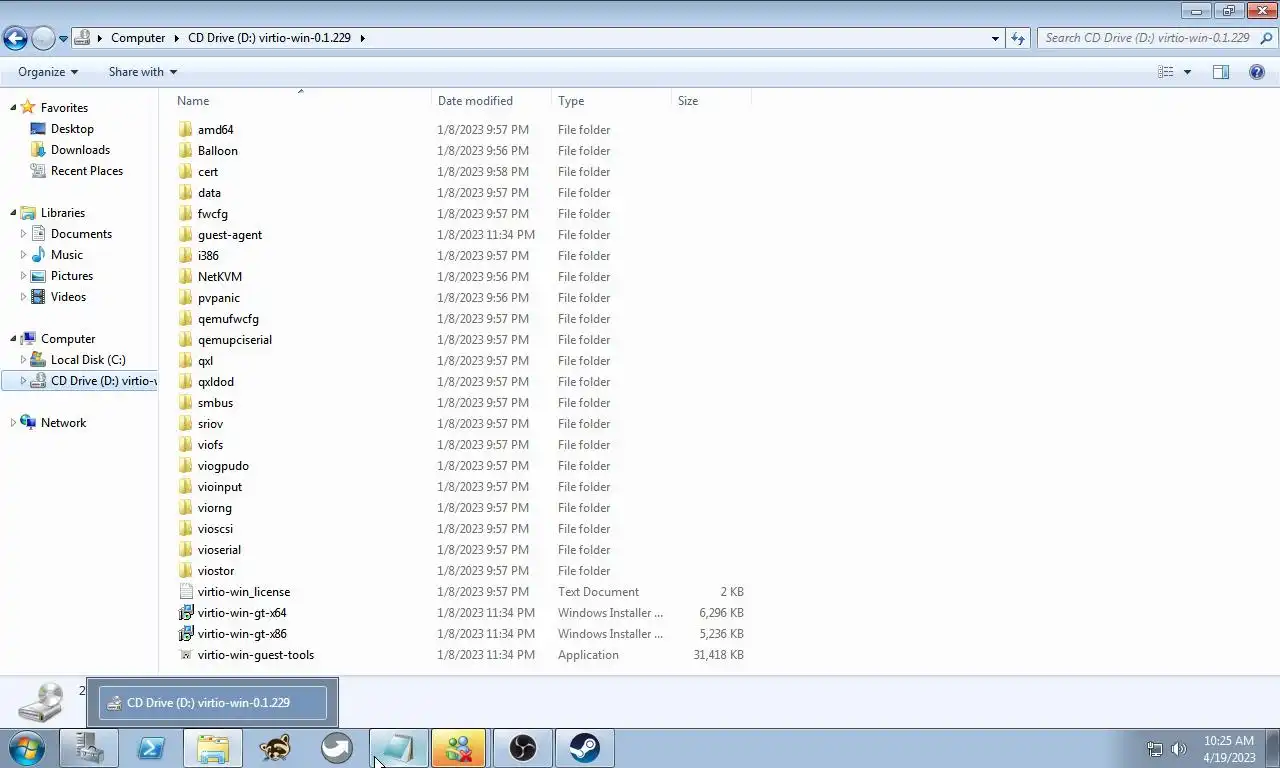This screenshot has width=1280, height=768.
Task: Click the vioserial folder name
Action: 219,550
